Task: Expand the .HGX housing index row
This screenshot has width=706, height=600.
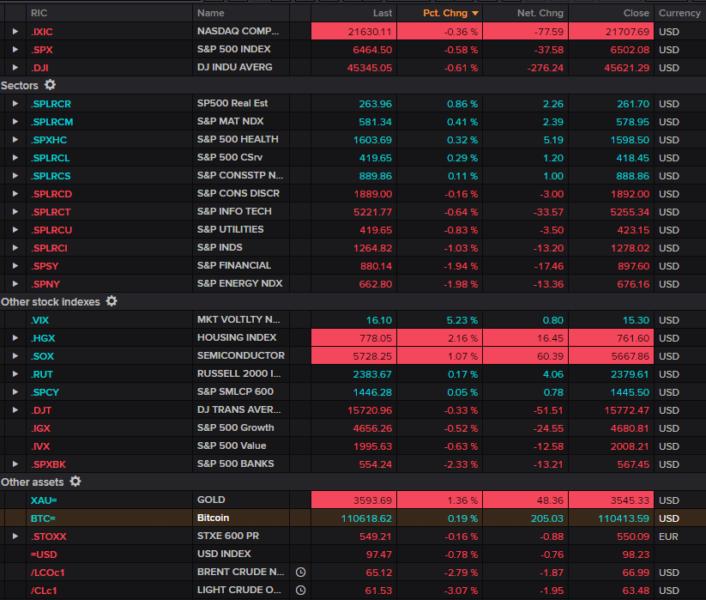Action: pos(15,338)
